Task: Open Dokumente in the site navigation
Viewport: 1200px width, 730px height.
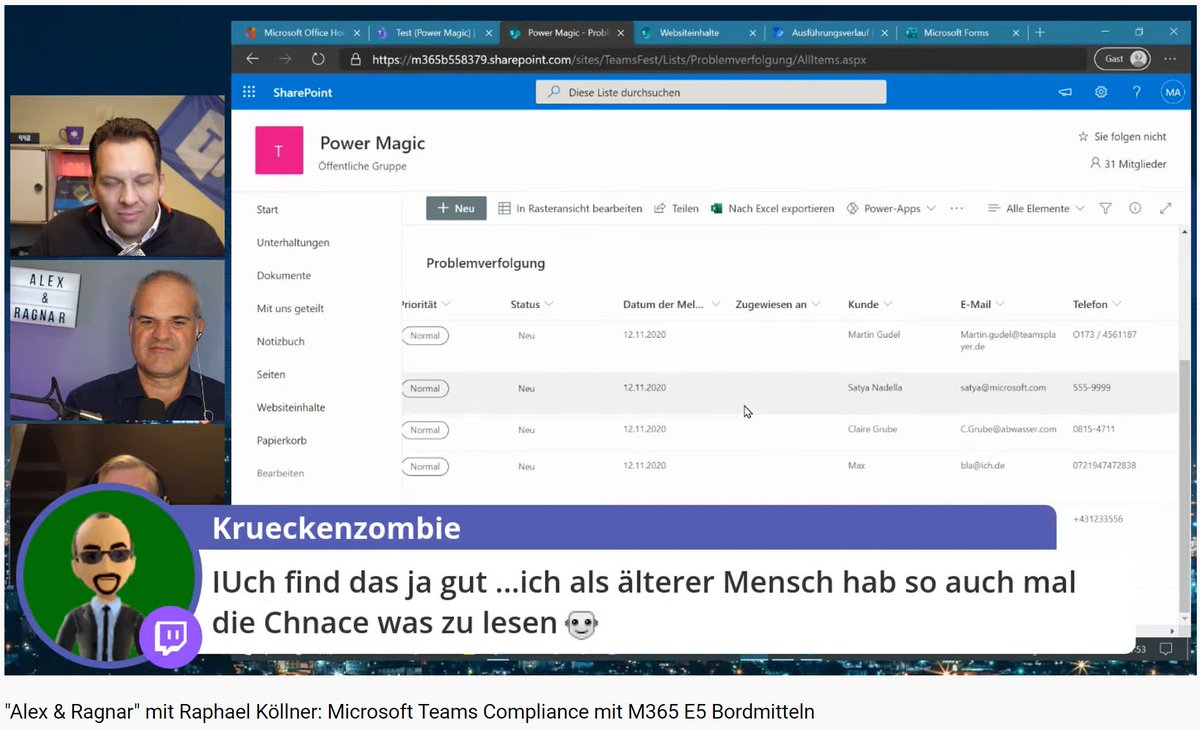Action: (x=284, y=275)
